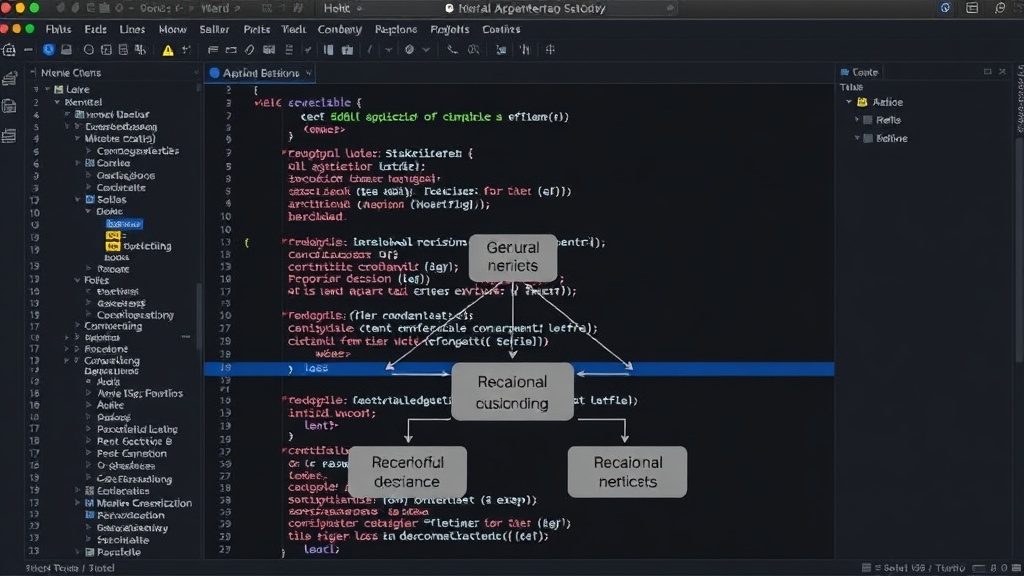The width and height of the screenshot is (1024, 576).
Task: Click the left tree panel scrollbar thumb
Action: [x=199, y=315]
